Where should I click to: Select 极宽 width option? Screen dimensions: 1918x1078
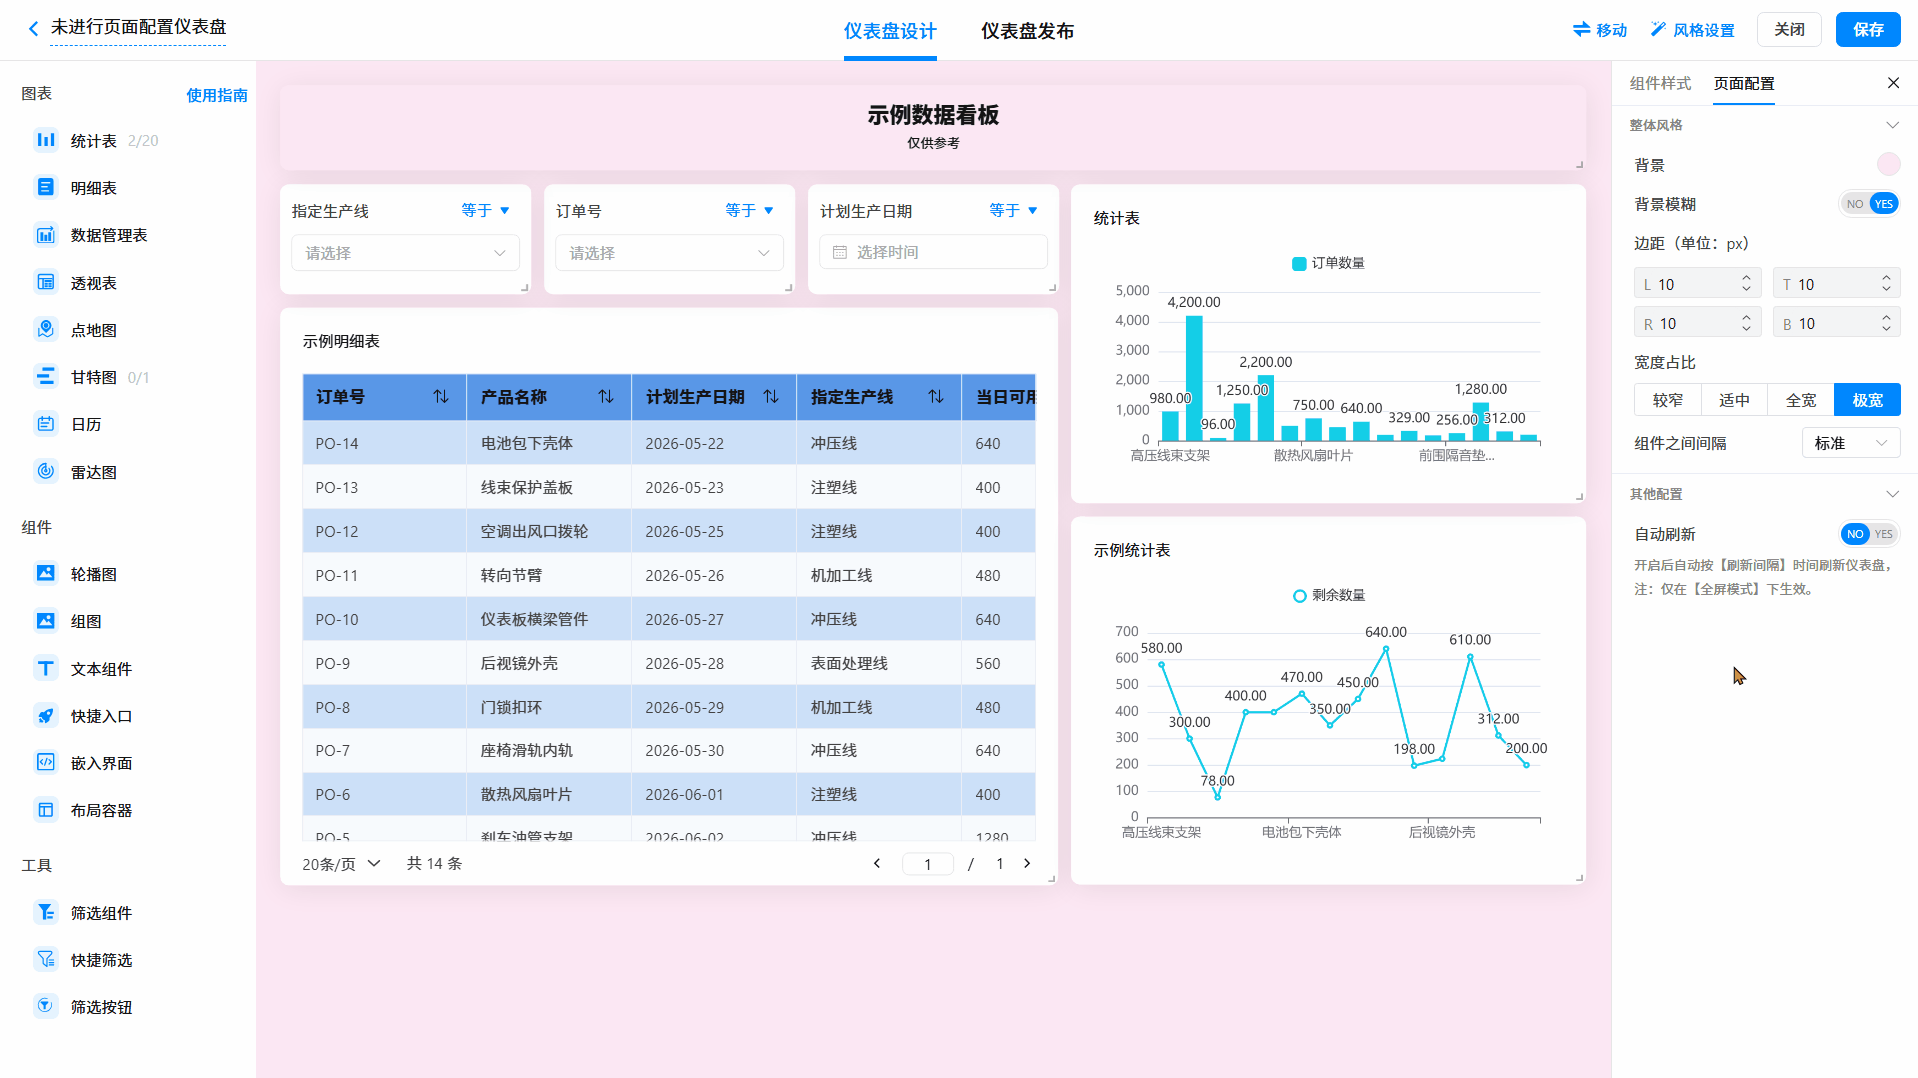(1867, 400)
